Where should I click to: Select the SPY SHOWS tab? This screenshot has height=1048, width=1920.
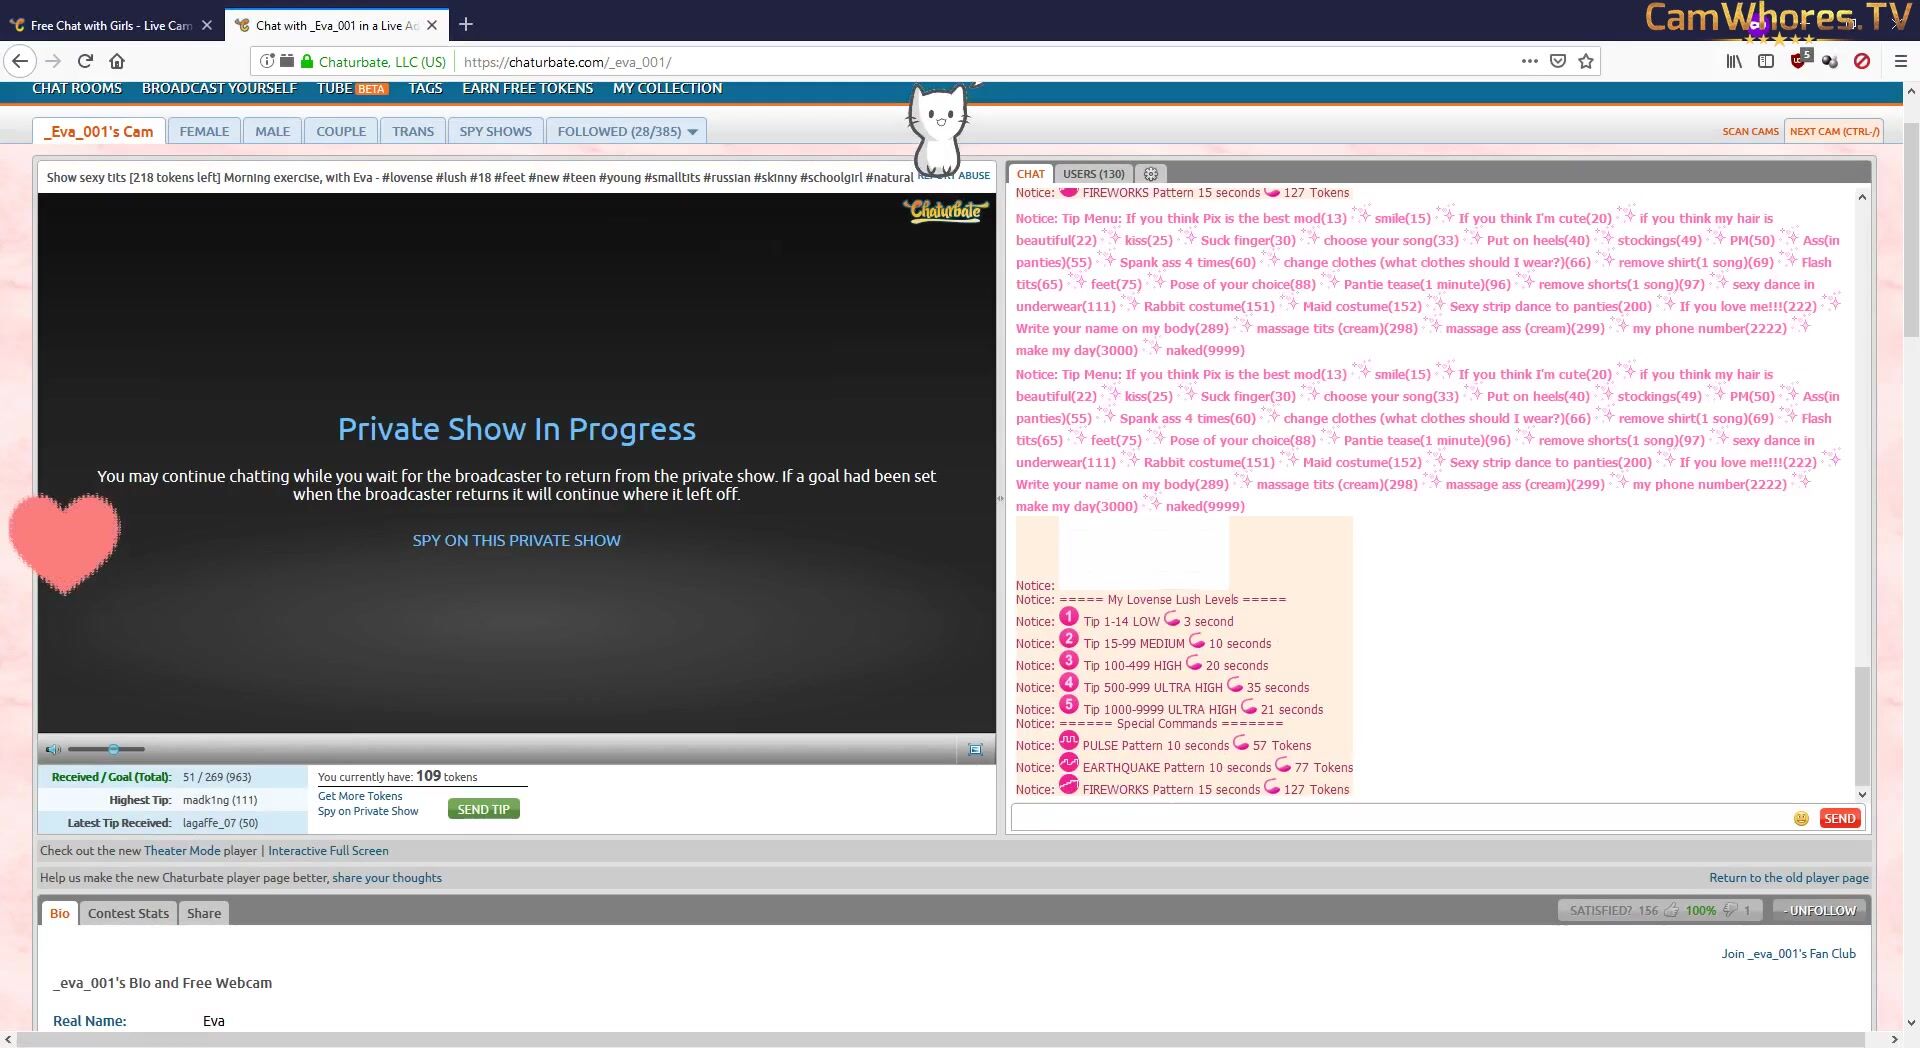pyautogui.click(x=495, y=131)
